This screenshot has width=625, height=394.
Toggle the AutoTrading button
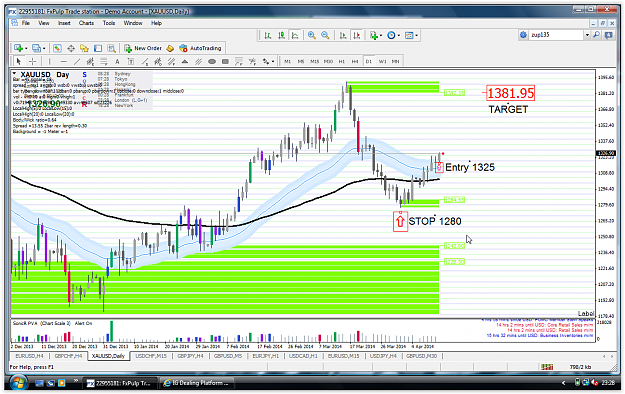click(x=200, y=48)
